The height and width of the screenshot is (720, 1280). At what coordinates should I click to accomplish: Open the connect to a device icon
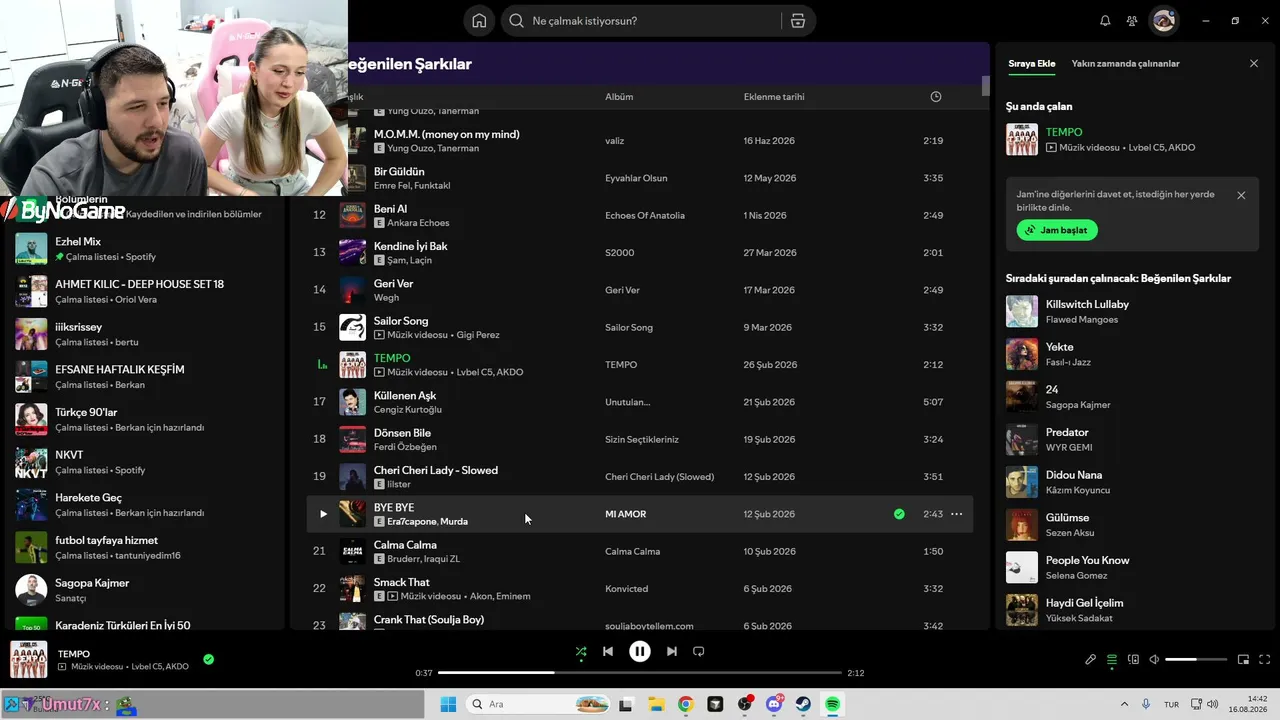click(x=1133, y=660)
